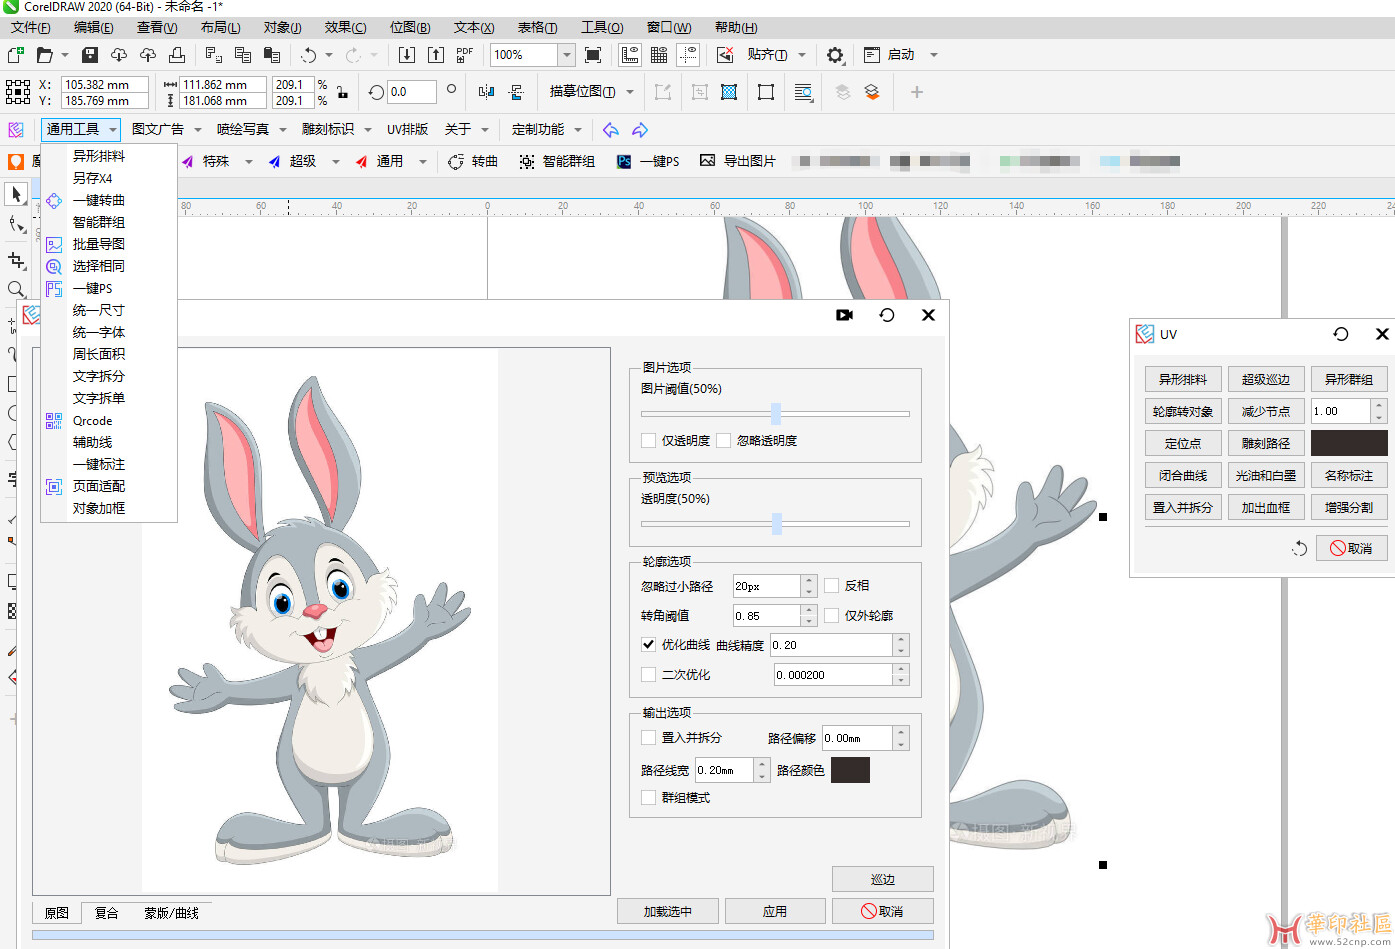This screenshot has width=1395, height=949.
Task: Click the 导出图片 export image toolbar item
Action: [x=738, y=161]
